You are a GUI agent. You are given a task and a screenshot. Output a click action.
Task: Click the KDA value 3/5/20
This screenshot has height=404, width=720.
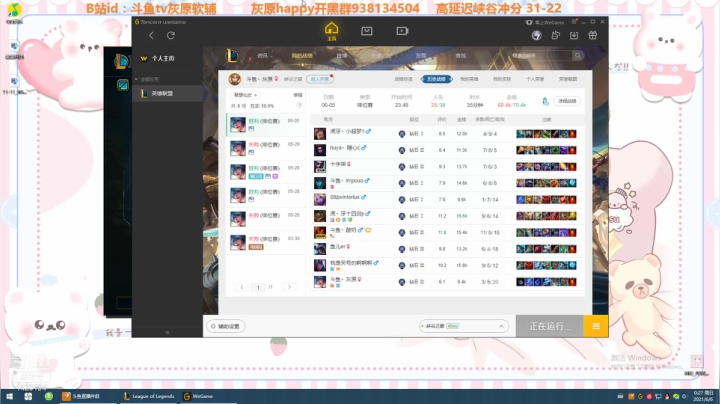coord(489,281)
